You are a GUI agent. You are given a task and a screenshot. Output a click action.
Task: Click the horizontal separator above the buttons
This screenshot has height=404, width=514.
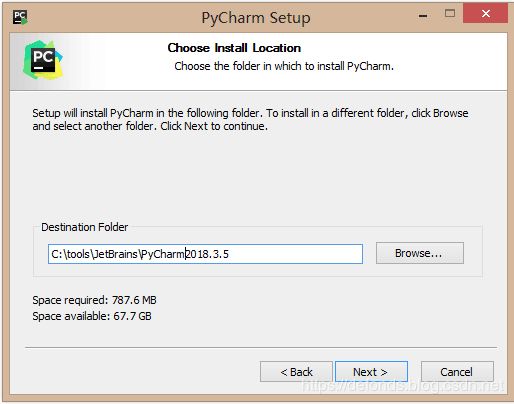[x=261, y=348]
